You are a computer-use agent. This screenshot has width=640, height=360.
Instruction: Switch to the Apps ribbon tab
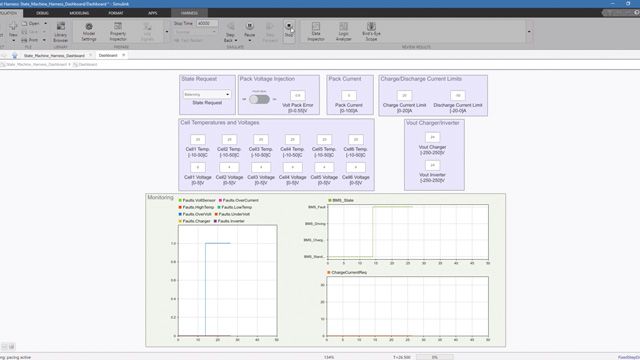tap(153, 13)
